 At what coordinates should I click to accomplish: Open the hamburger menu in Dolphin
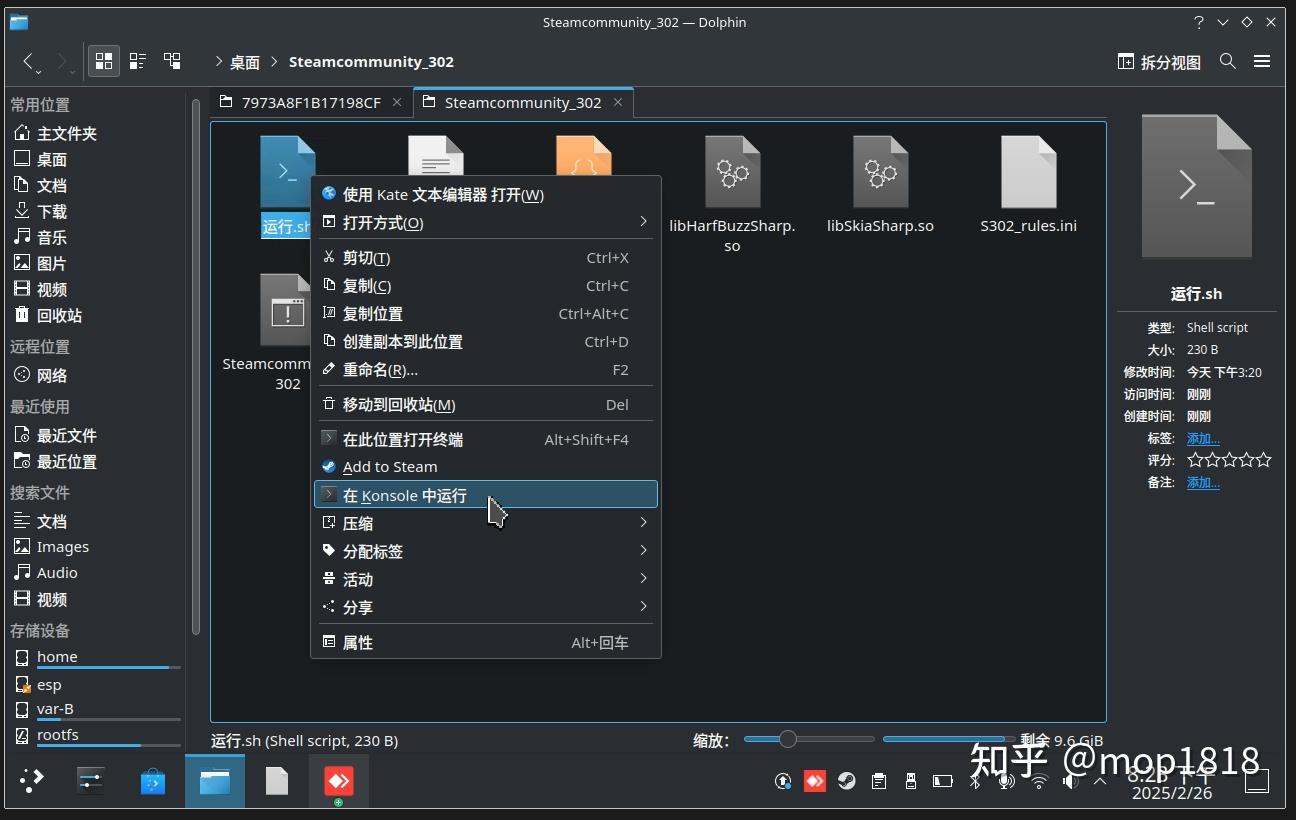(x=1262, y=61)
